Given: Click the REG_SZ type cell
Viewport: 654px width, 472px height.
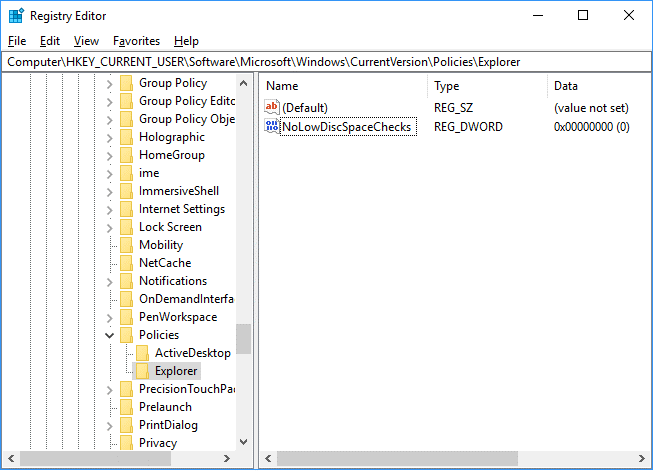Looking at the screenshot, I should (x=453, y=108).
